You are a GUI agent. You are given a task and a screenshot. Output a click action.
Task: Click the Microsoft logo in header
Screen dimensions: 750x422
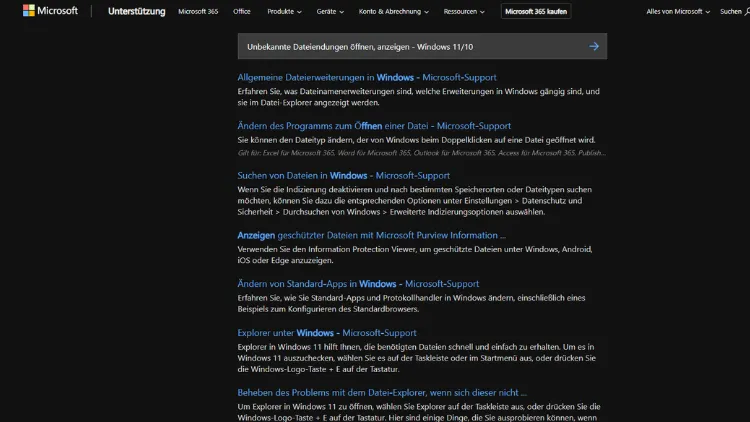click(x=50, y=11)
